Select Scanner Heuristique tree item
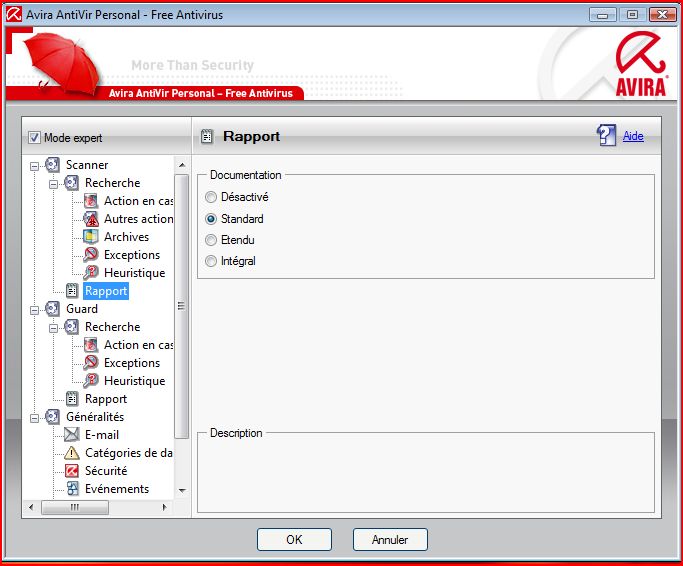 tap(135, 273)
